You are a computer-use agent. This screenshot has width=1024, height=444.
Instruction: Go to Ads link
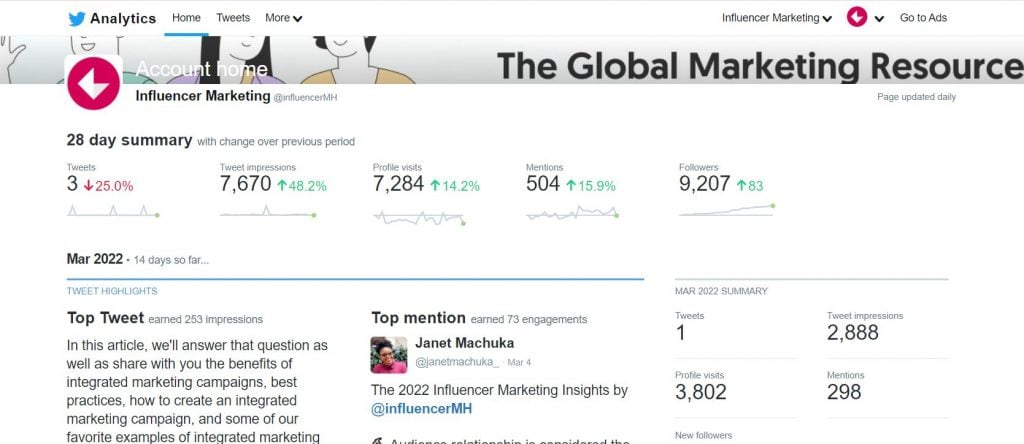coord(923,18)
